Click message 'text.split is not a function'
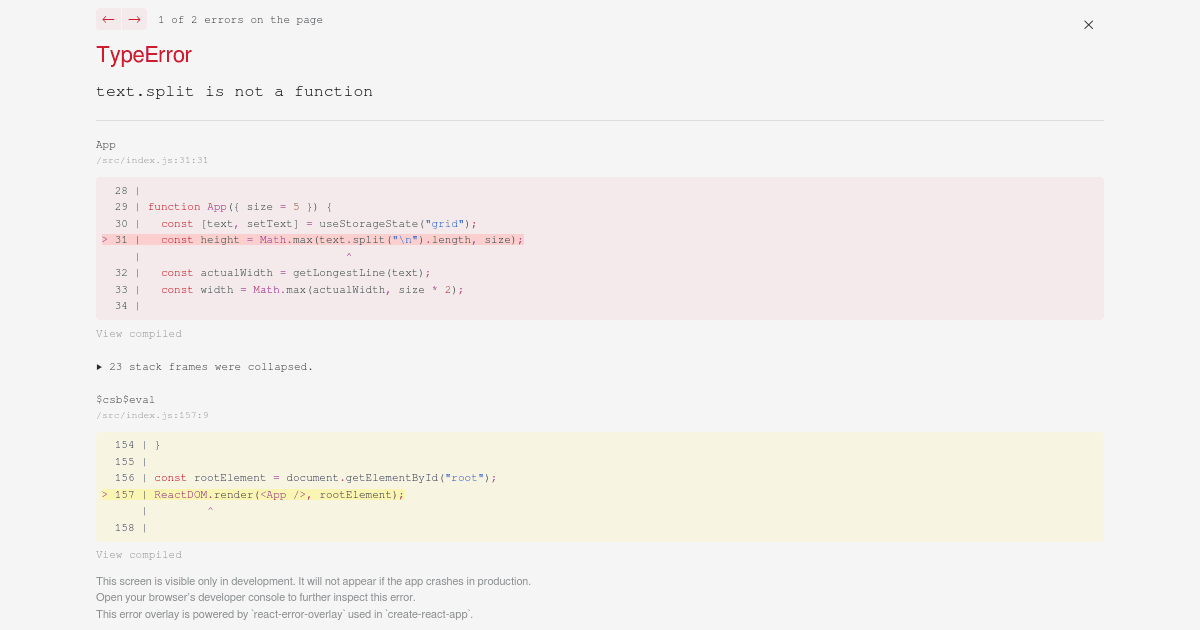Screen dimensions: 1200x630 pos(234,91)
